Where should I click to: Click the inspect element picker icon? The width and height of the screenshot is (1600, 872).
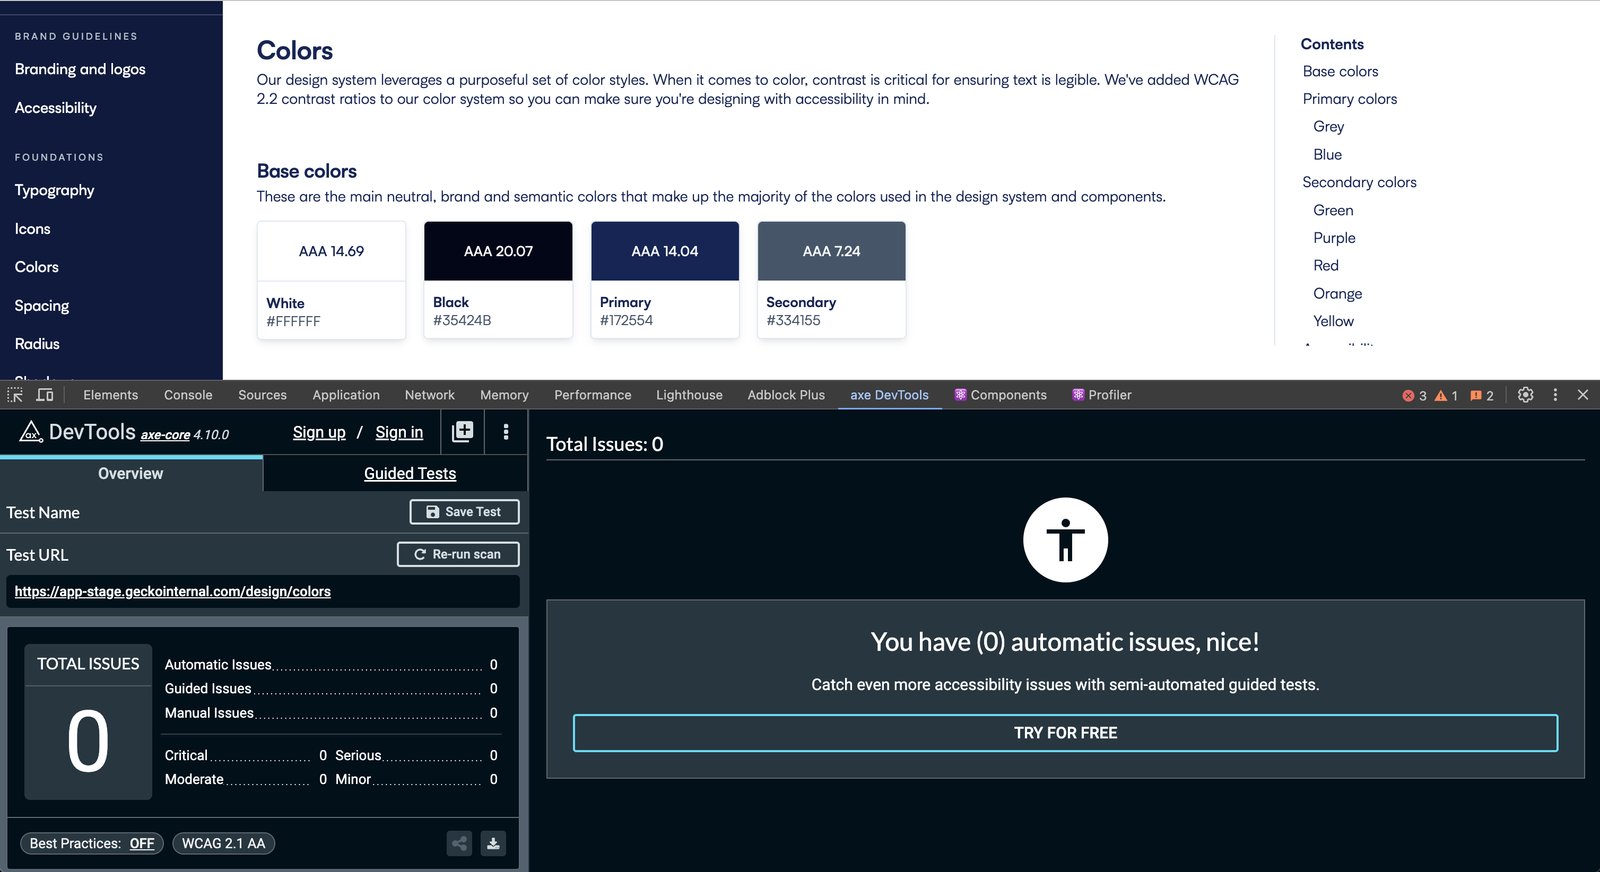(x=15, y=395)
